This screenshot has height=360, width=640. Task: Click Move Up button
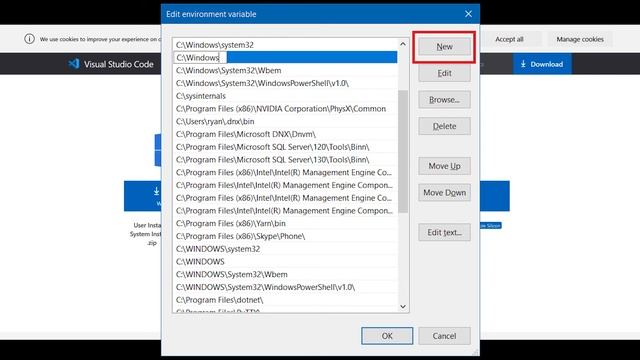point(444,166)
